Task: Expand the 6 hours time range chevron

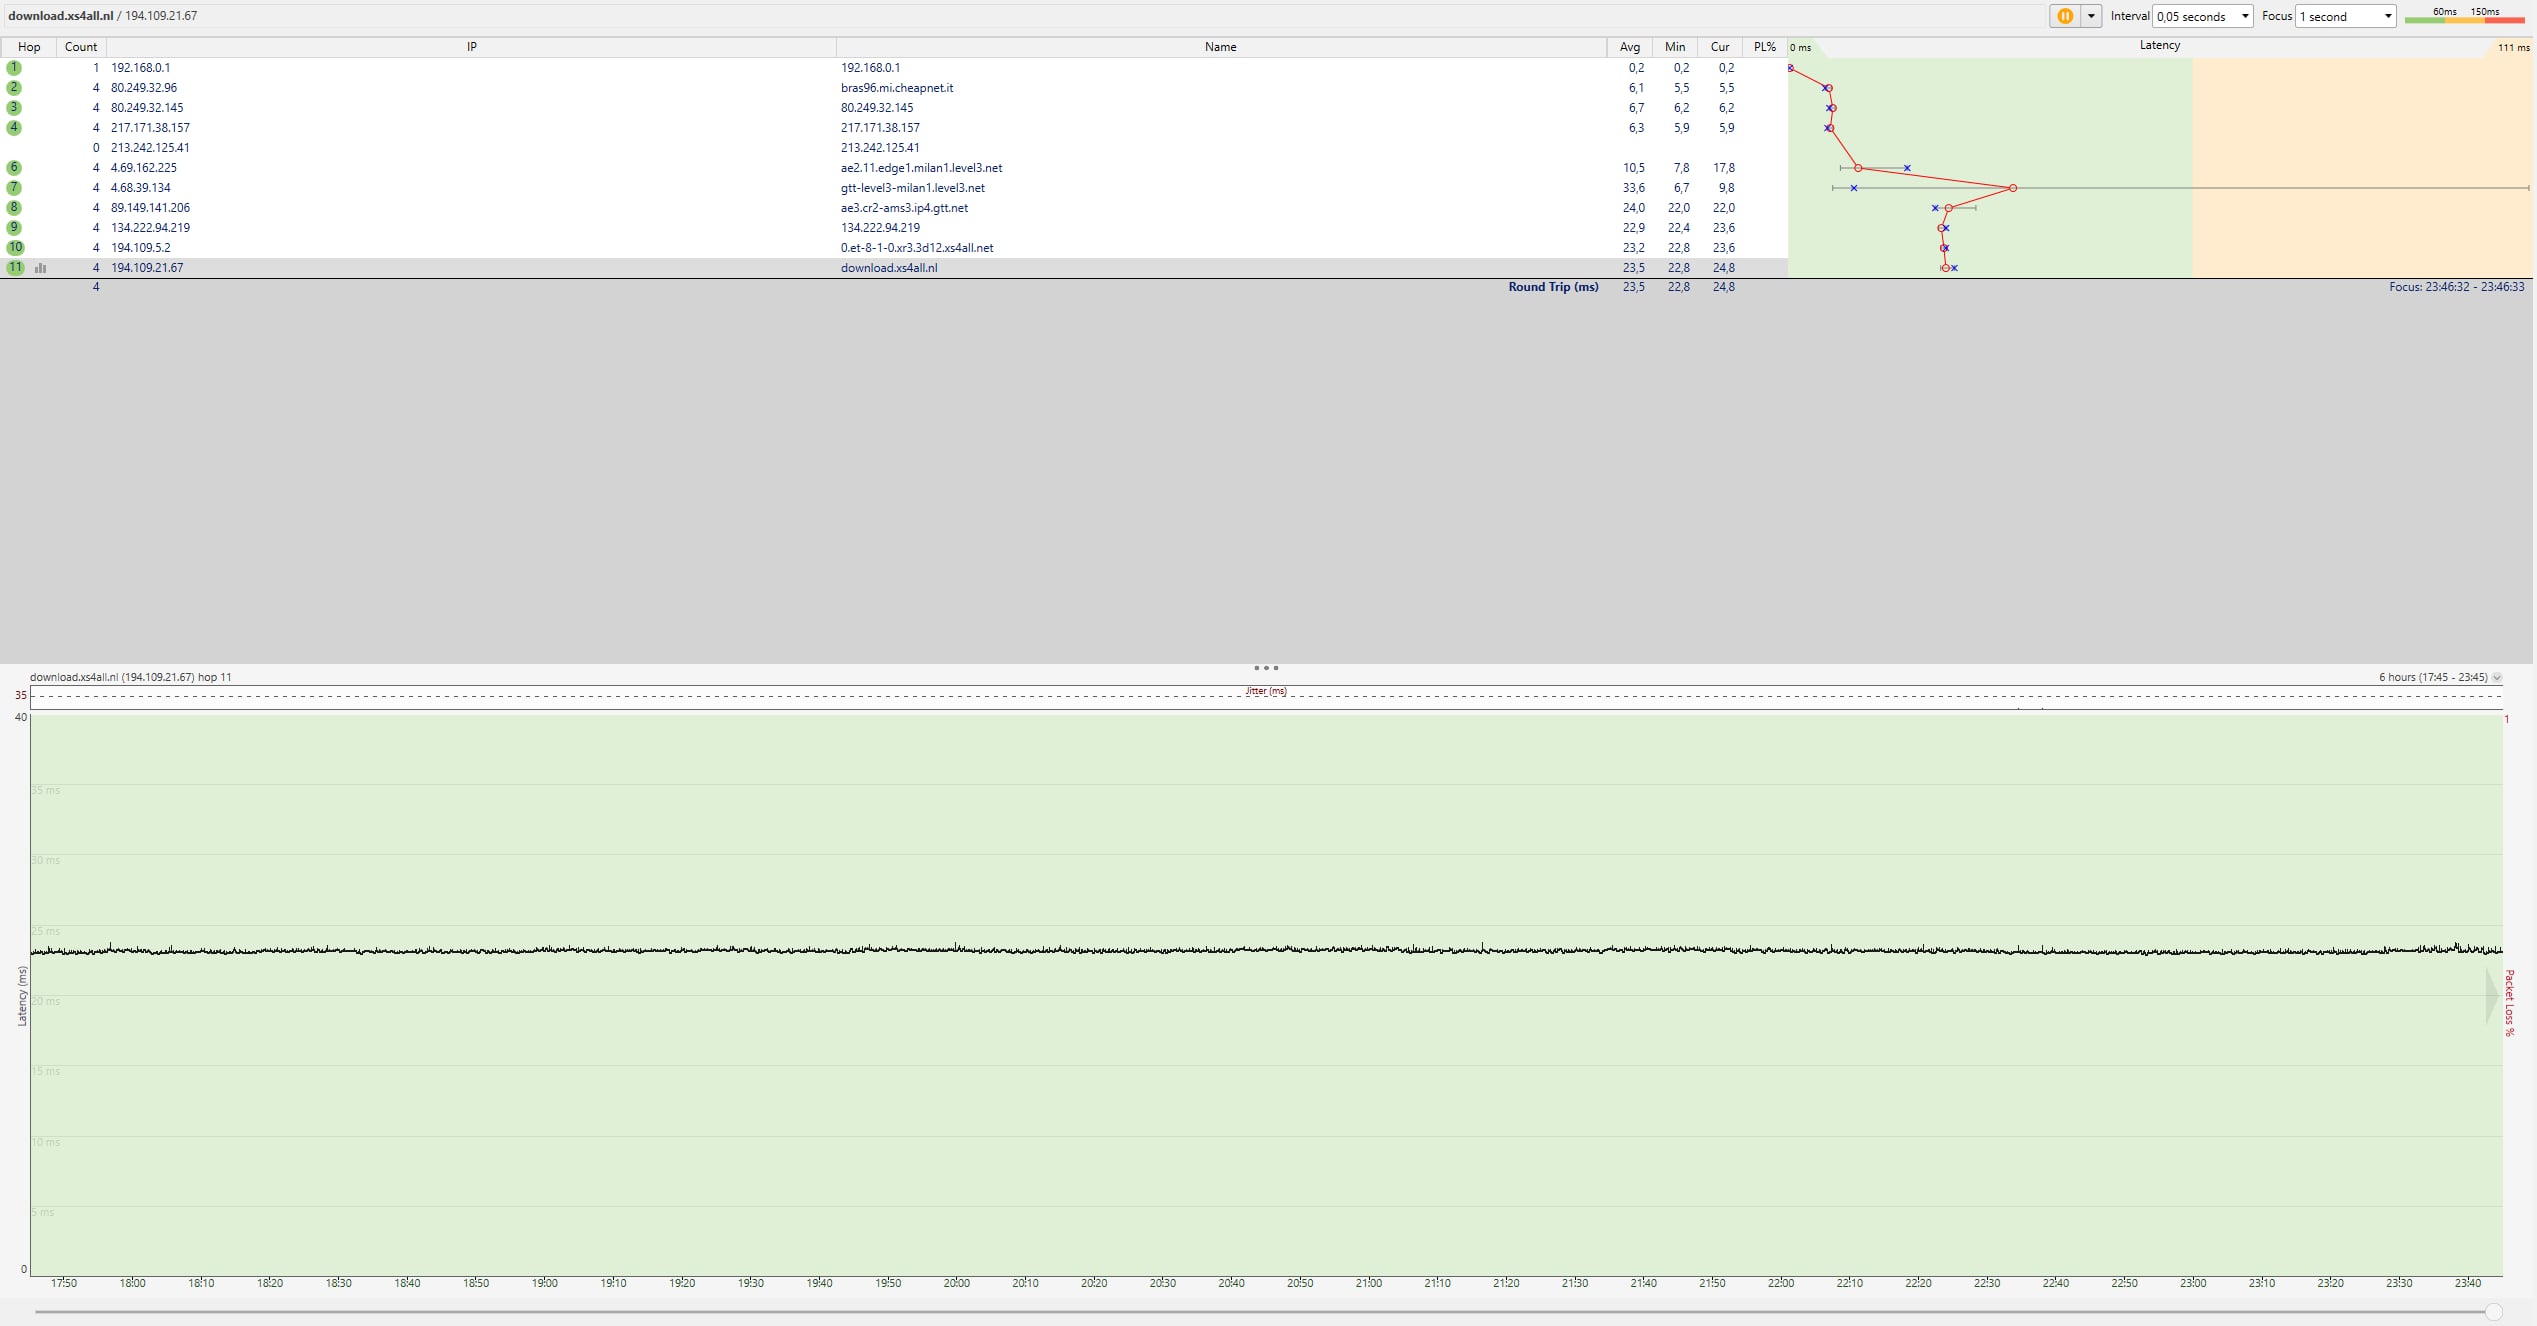Action: [x=2497, y=678]
